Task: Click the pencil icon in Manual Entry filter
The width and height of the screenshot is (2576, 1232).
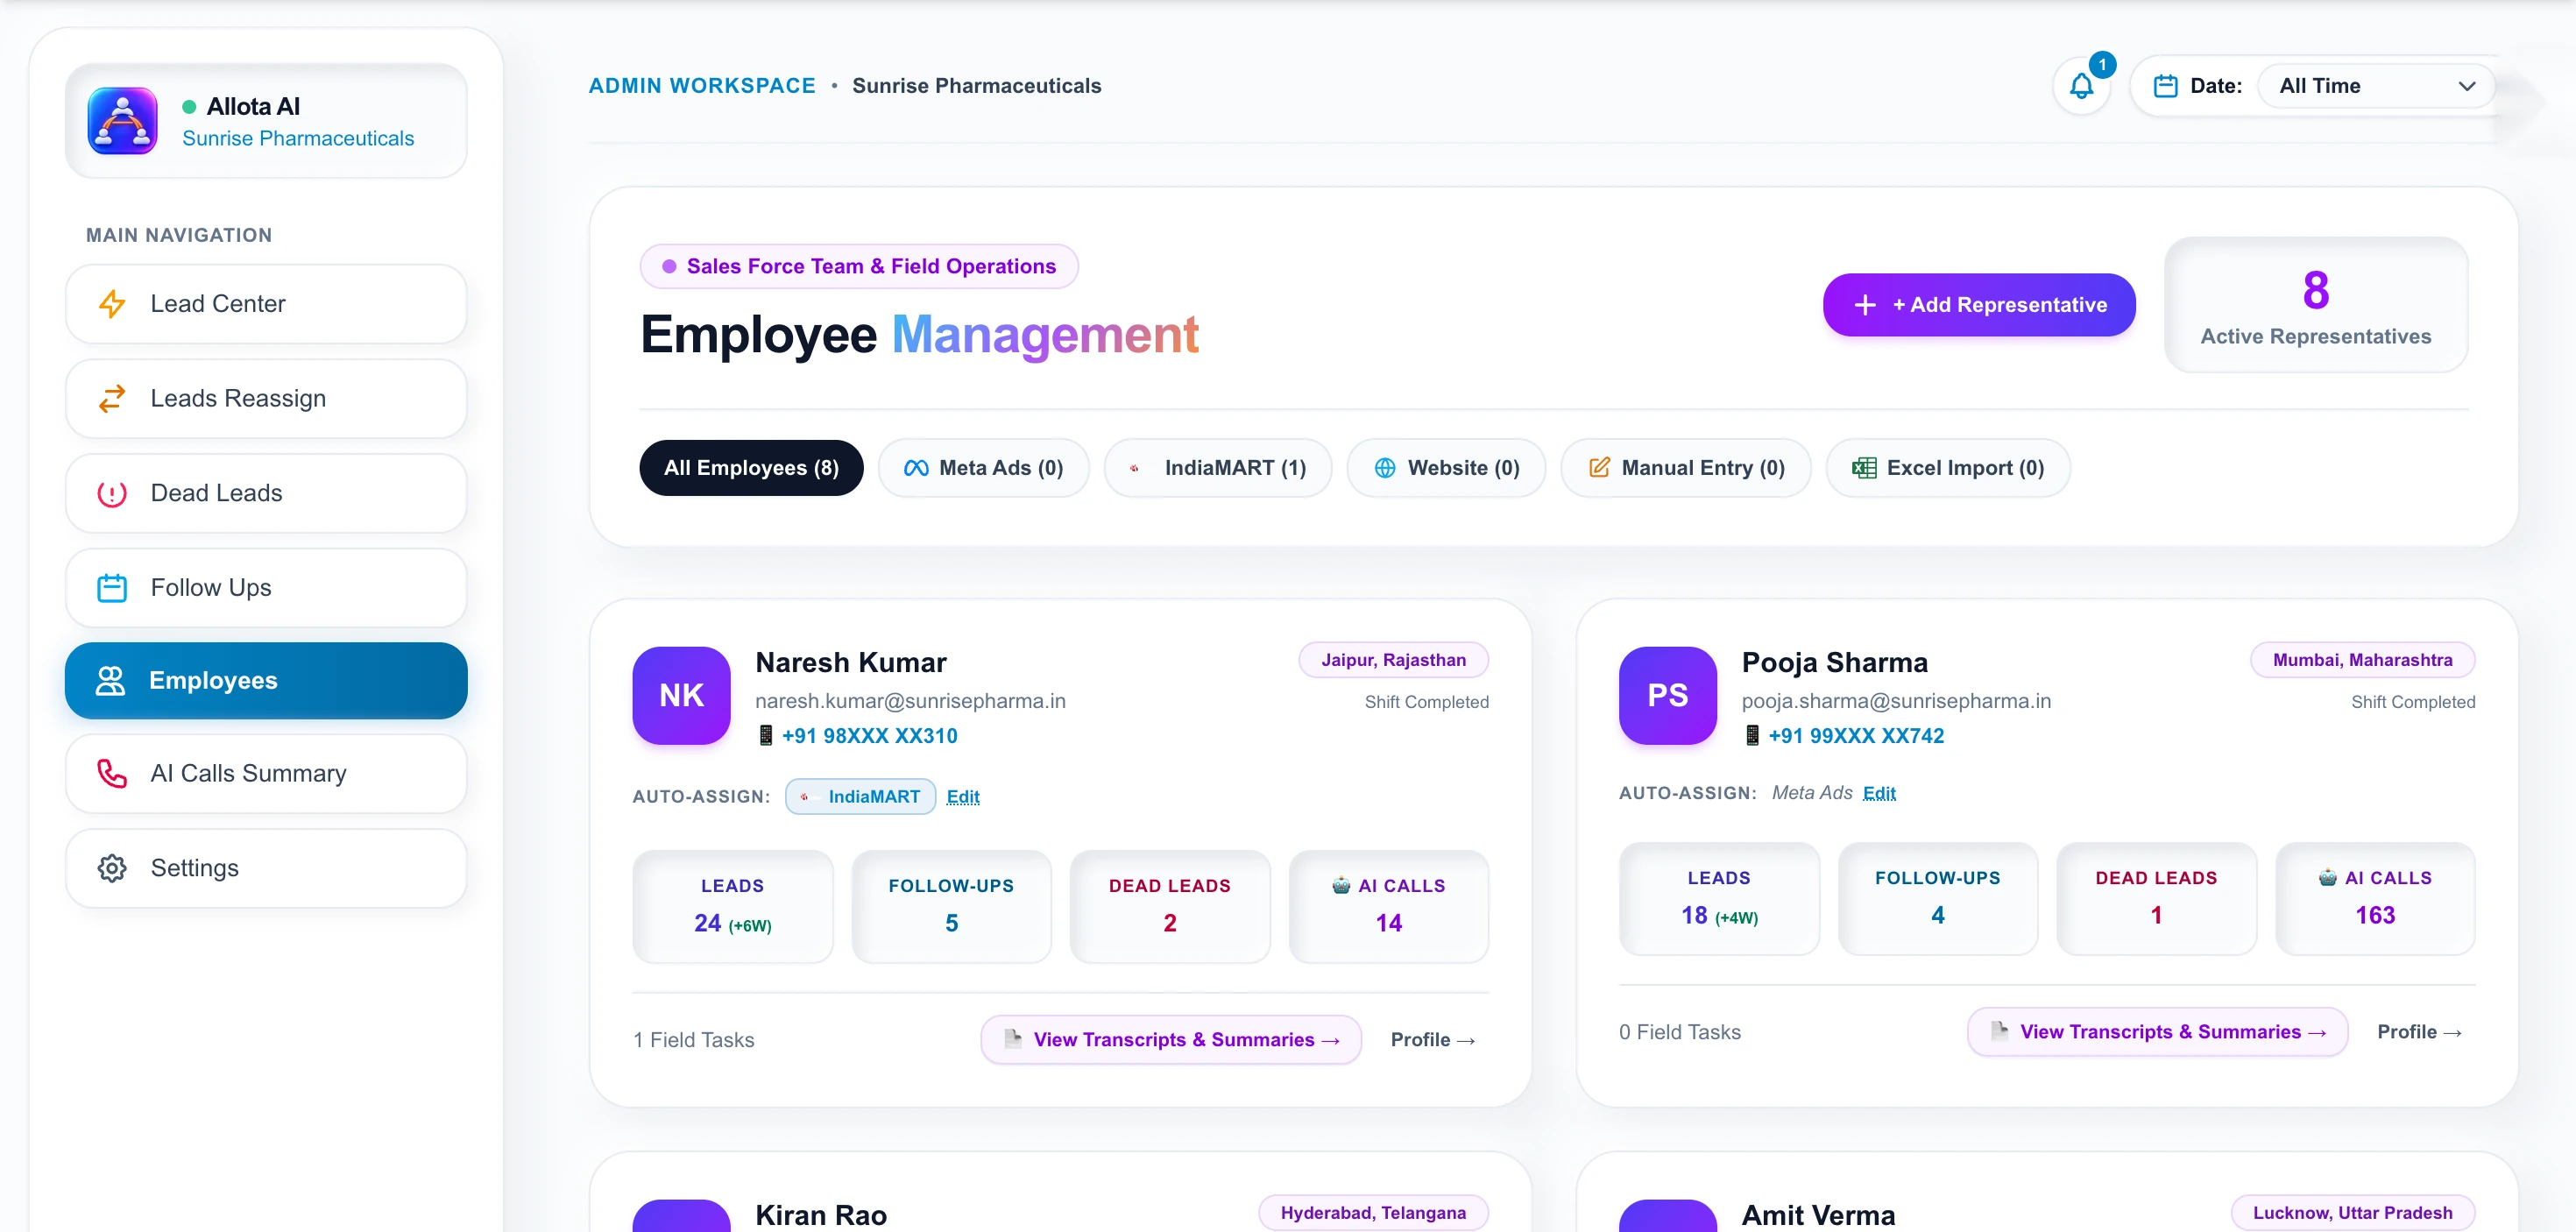Action: [1599, 467]
